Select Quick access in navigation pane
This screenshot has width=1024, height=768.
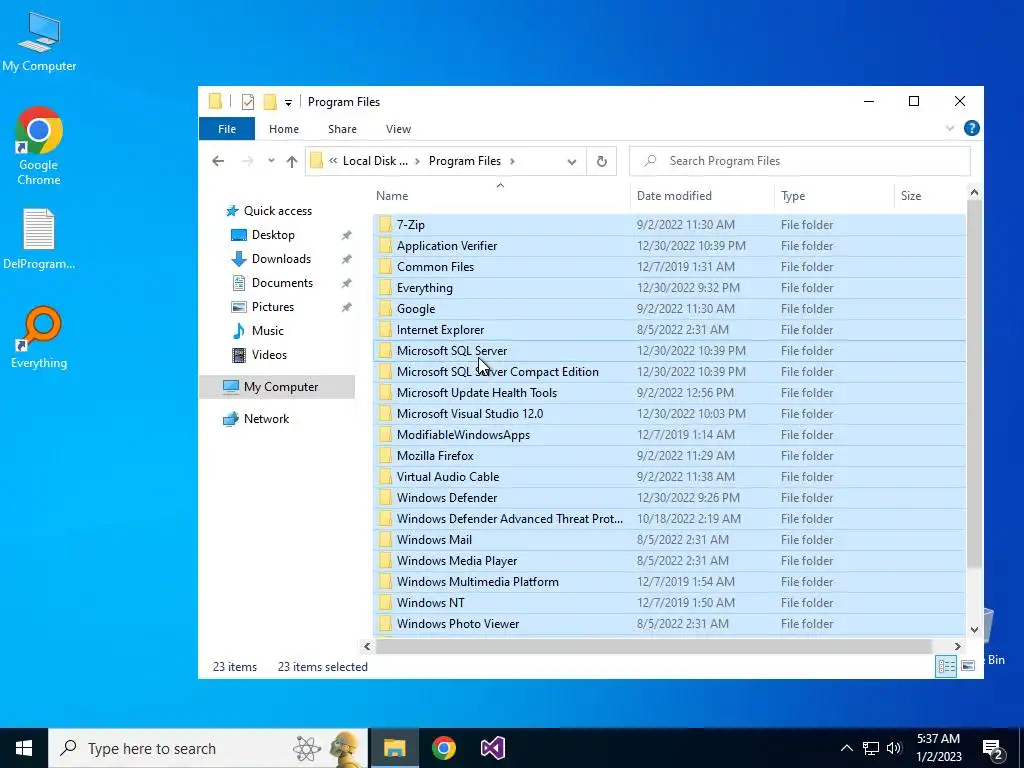277,211
